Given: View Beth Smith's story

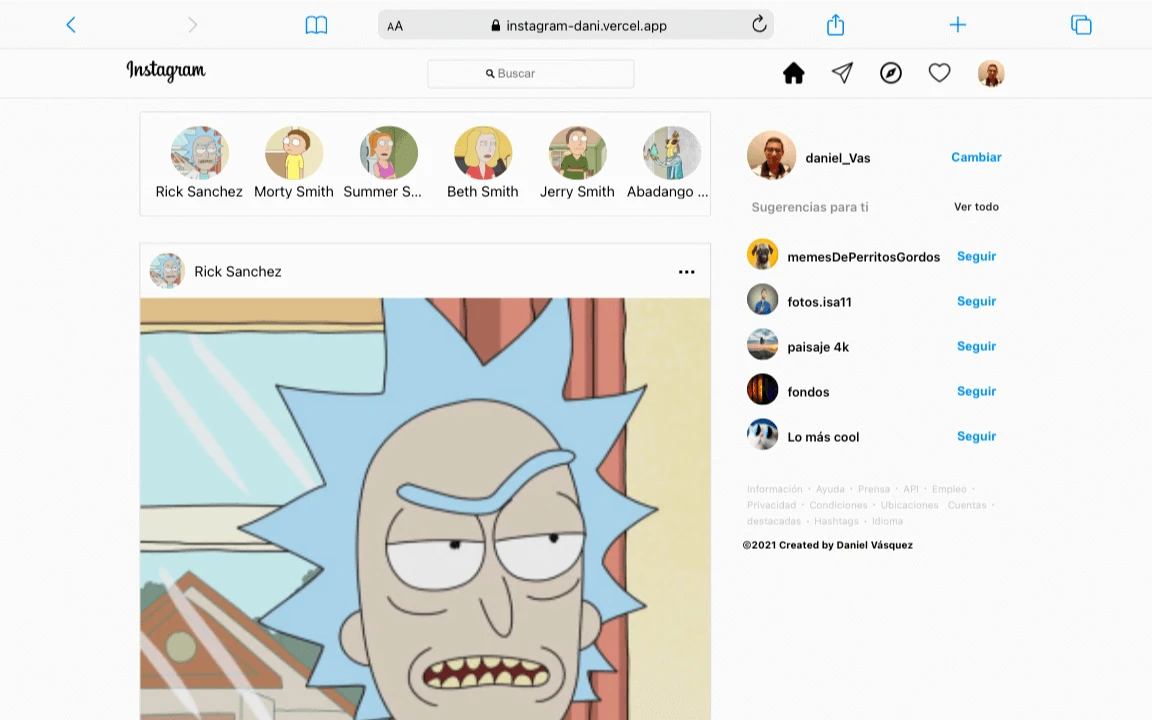Looking at the screenshot, I should 483,152.
